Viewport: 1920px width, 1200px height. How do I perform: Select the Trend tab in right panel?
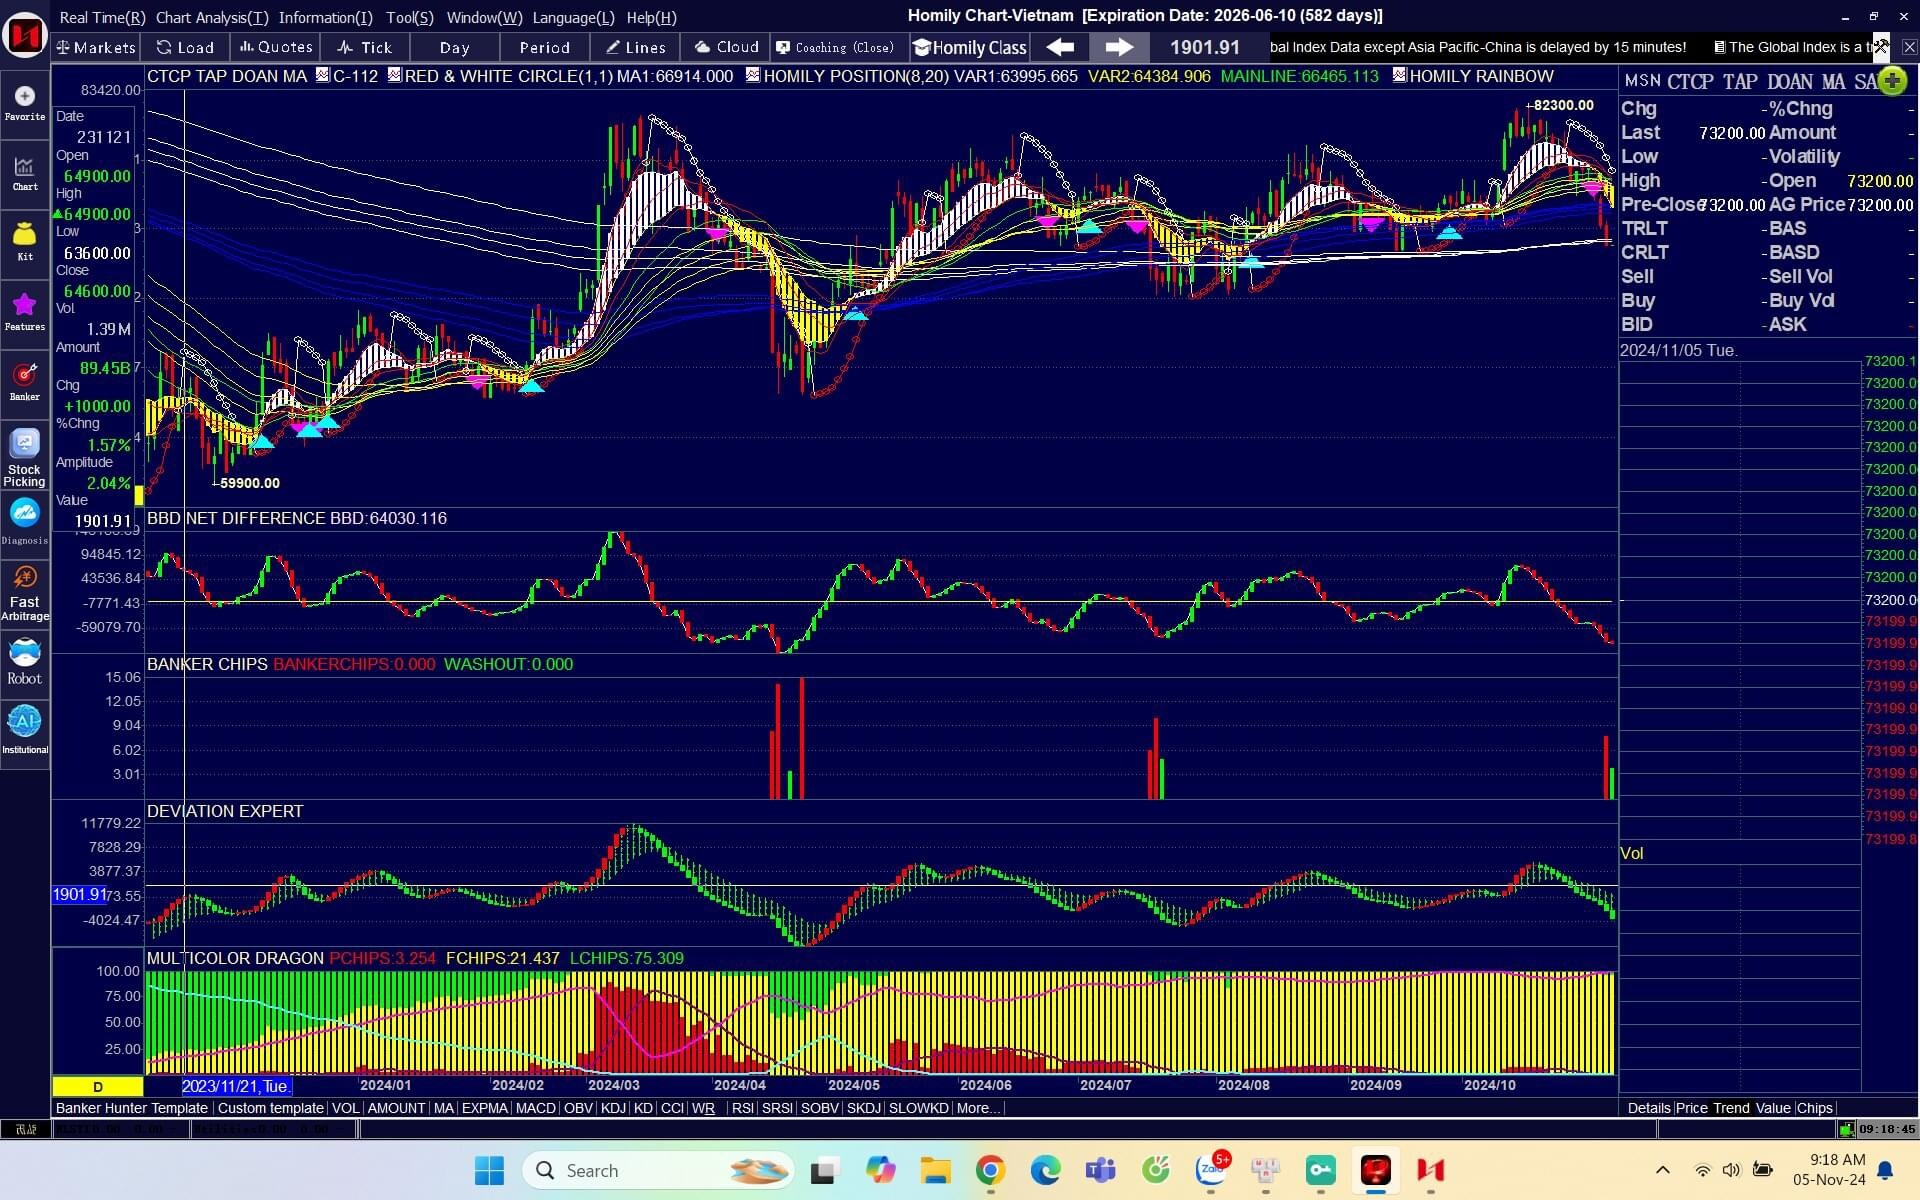(x=1730, y=1108)
